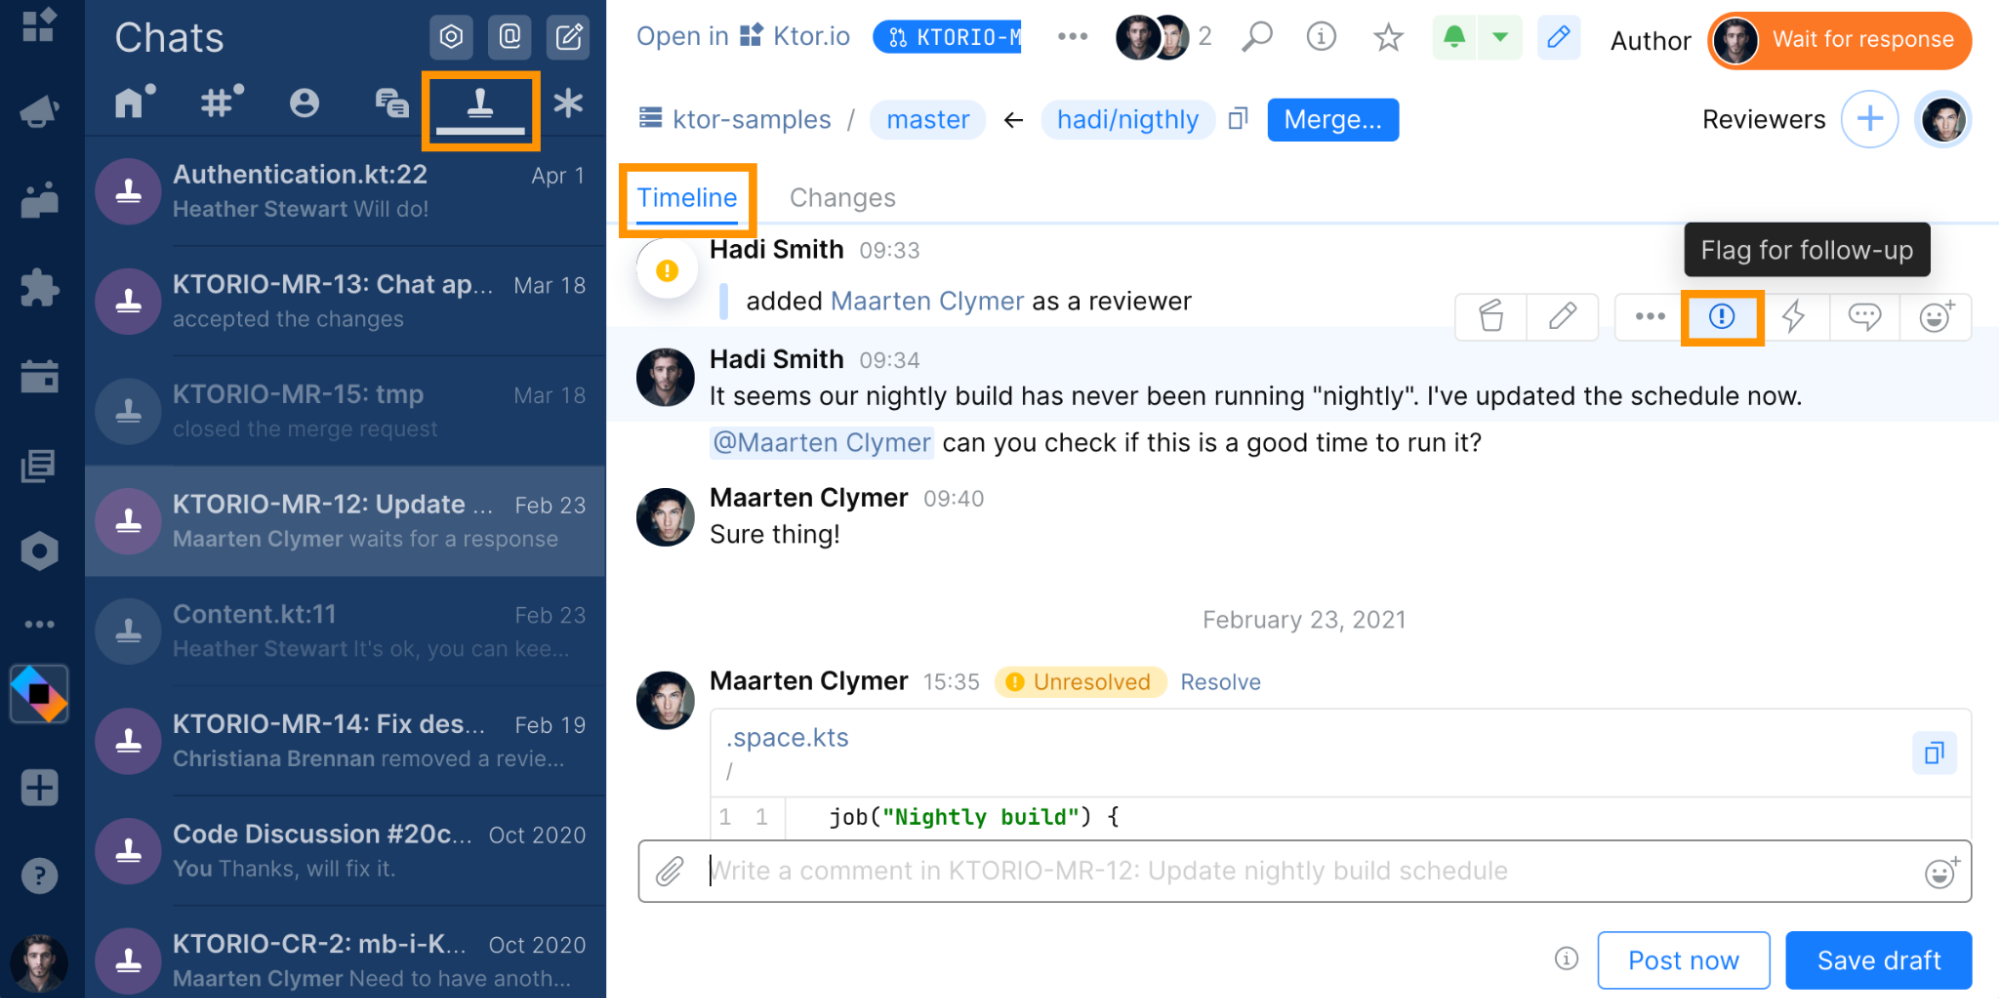Click Maarten Clymer reviewer link

coord(927,301)
